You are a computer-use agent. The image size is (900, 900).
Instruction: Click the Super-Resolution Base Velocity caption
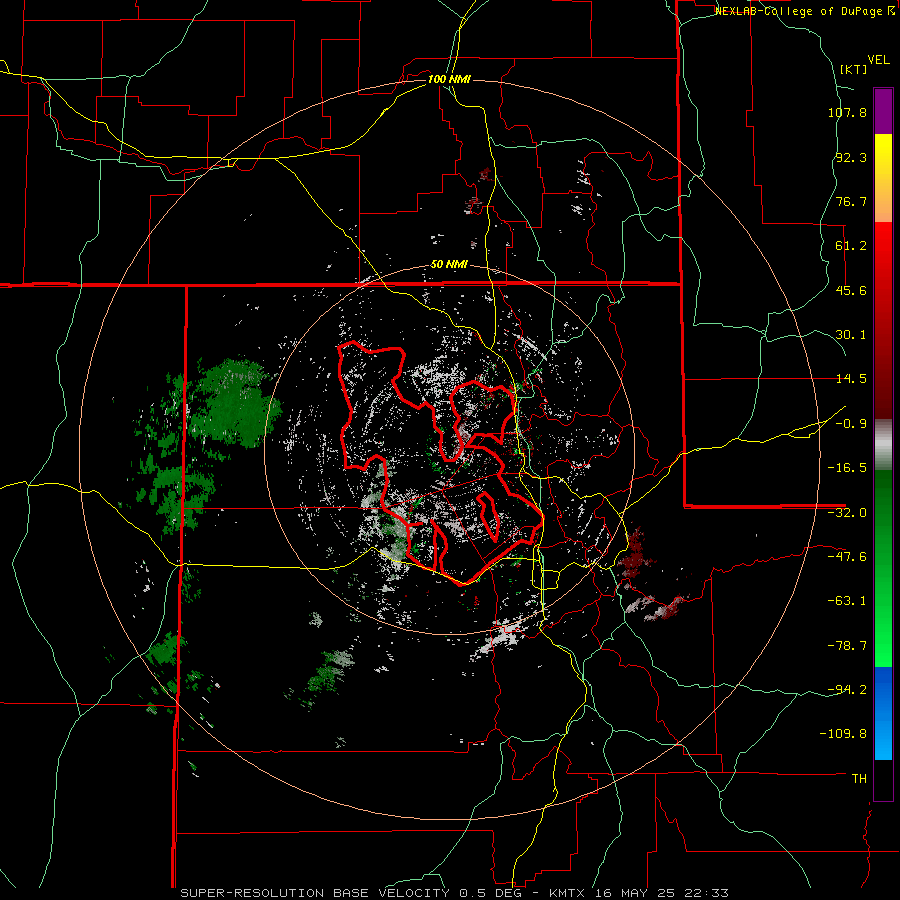455,893
